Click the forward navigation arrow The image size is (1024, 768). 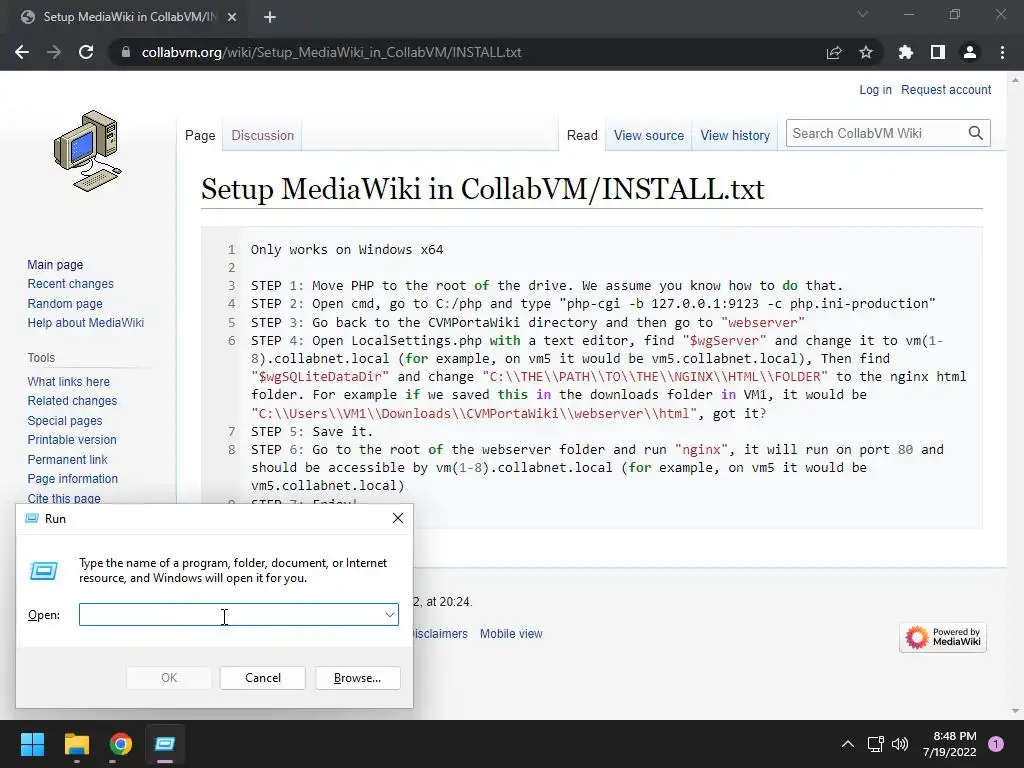pyautogui.click(x=54, y=52)
